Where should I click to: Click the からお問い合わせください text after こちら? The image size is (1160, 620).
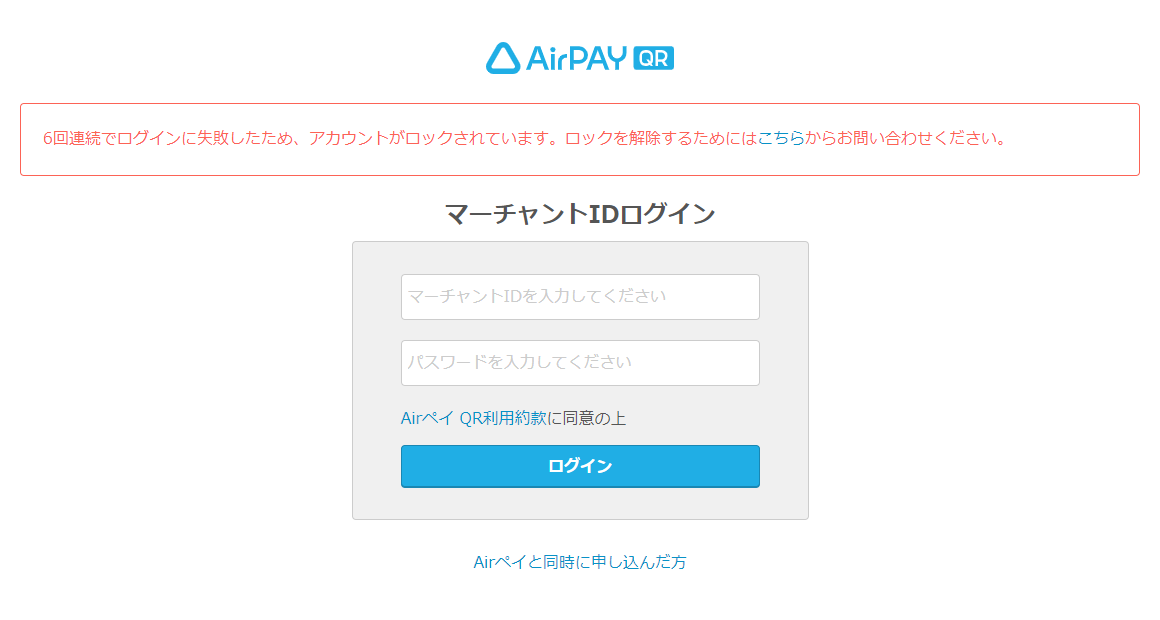point(905,138)
